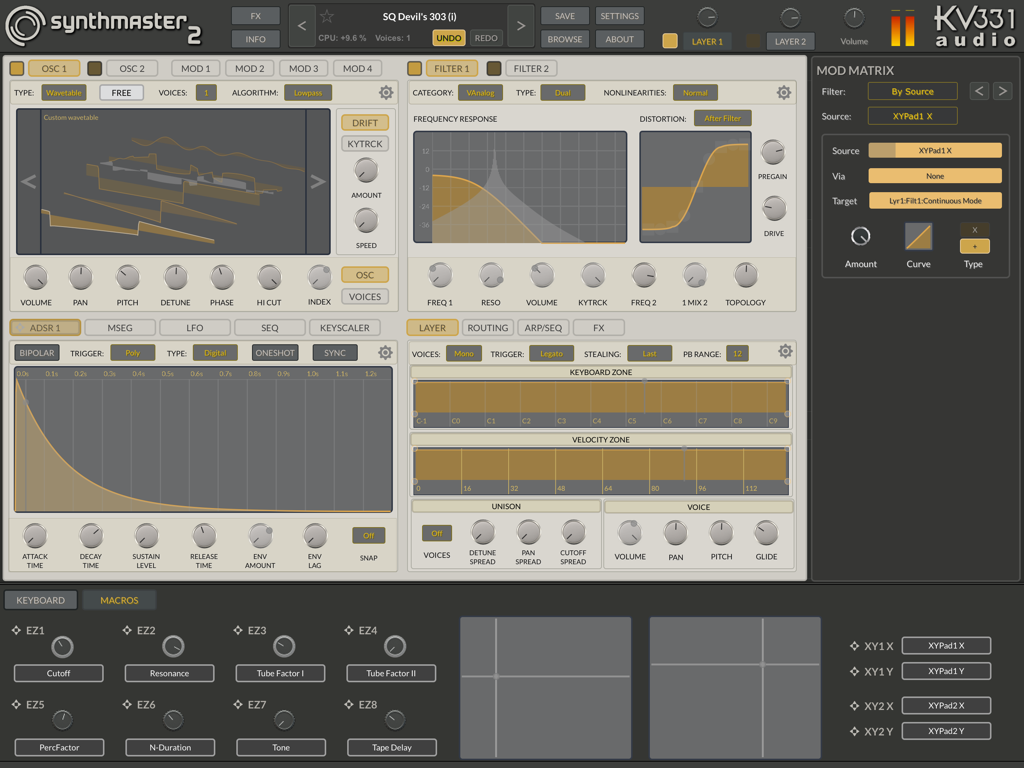Open the Wavetable type dropdown
Viewport: 1024px width, 768px height.
pyautogui.click(x=63, y=92)
